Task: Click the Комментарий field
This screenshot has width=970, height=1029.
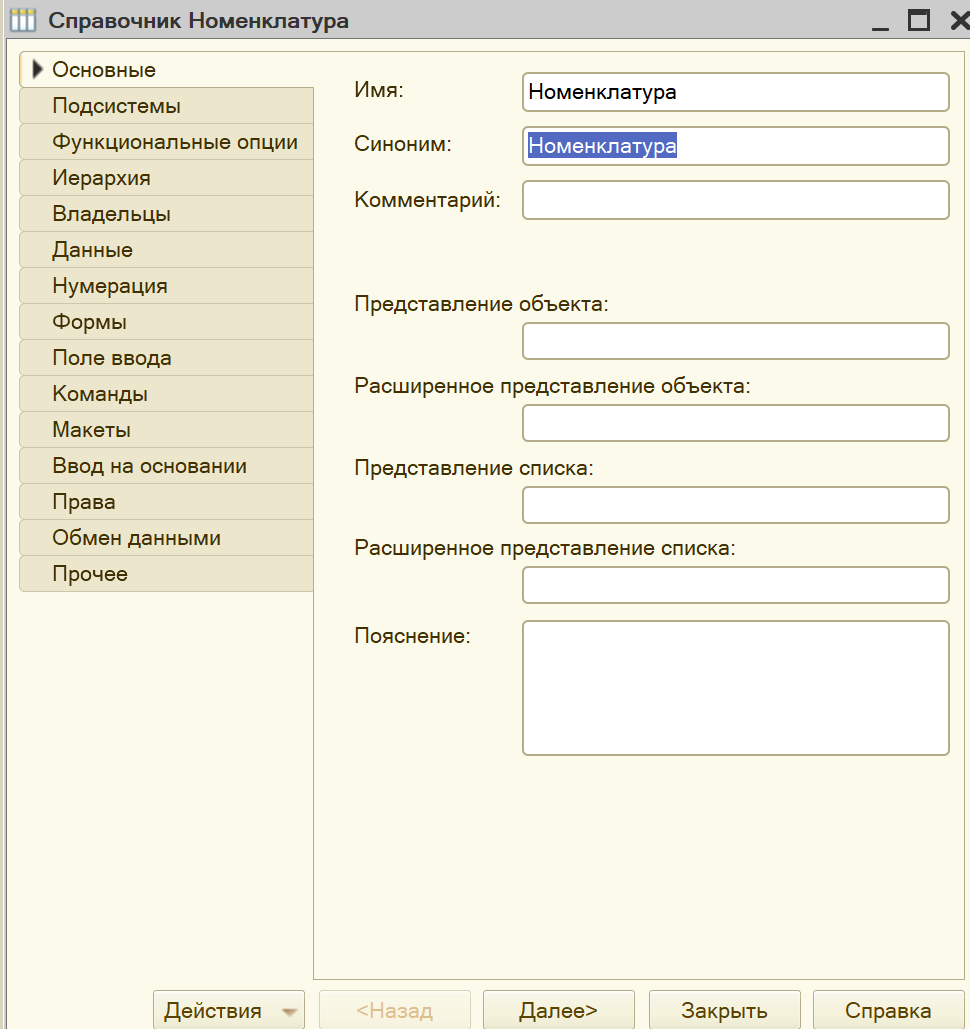Action: (736, 200)
